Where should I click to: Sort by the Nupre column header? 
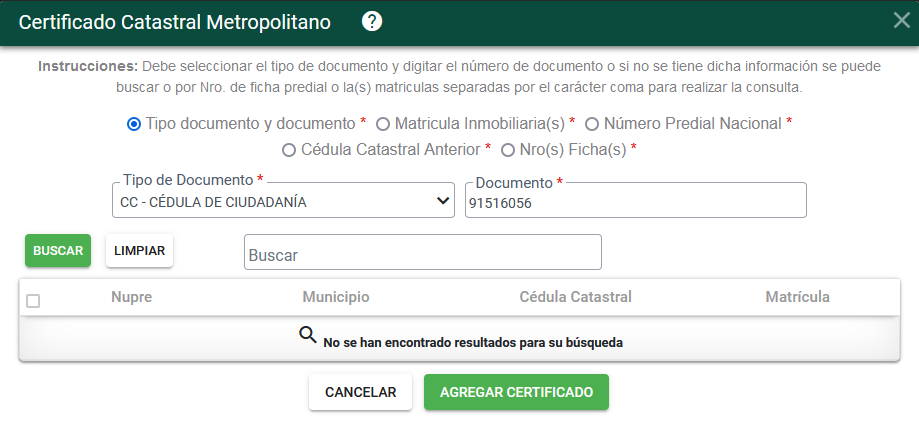[x=131, y=297]
